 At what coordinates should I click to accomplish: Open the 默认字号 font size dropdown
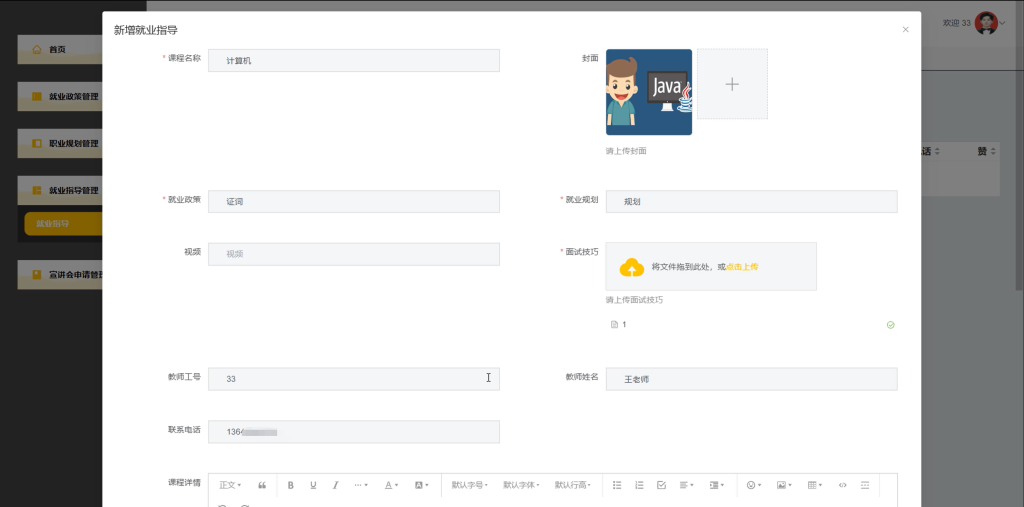pos(470,485)
